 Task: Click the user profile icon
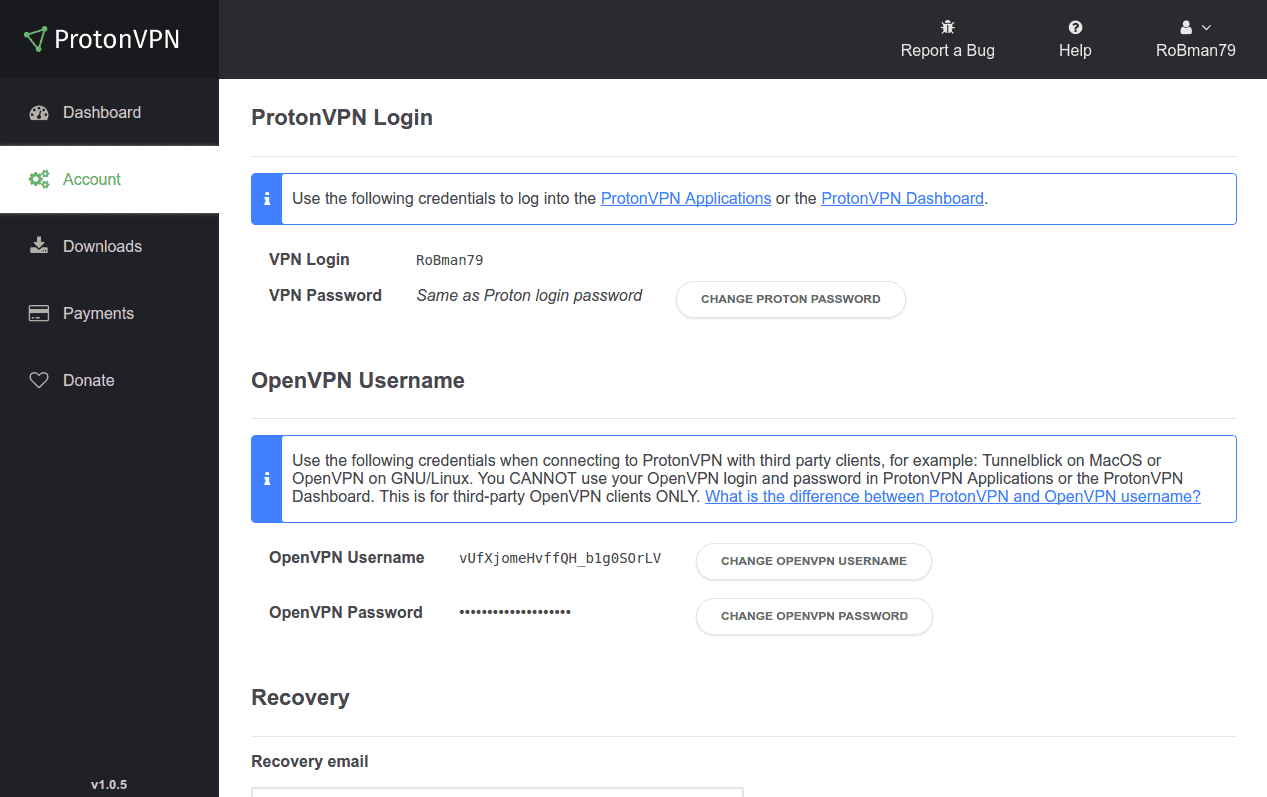click(1186, 27)
